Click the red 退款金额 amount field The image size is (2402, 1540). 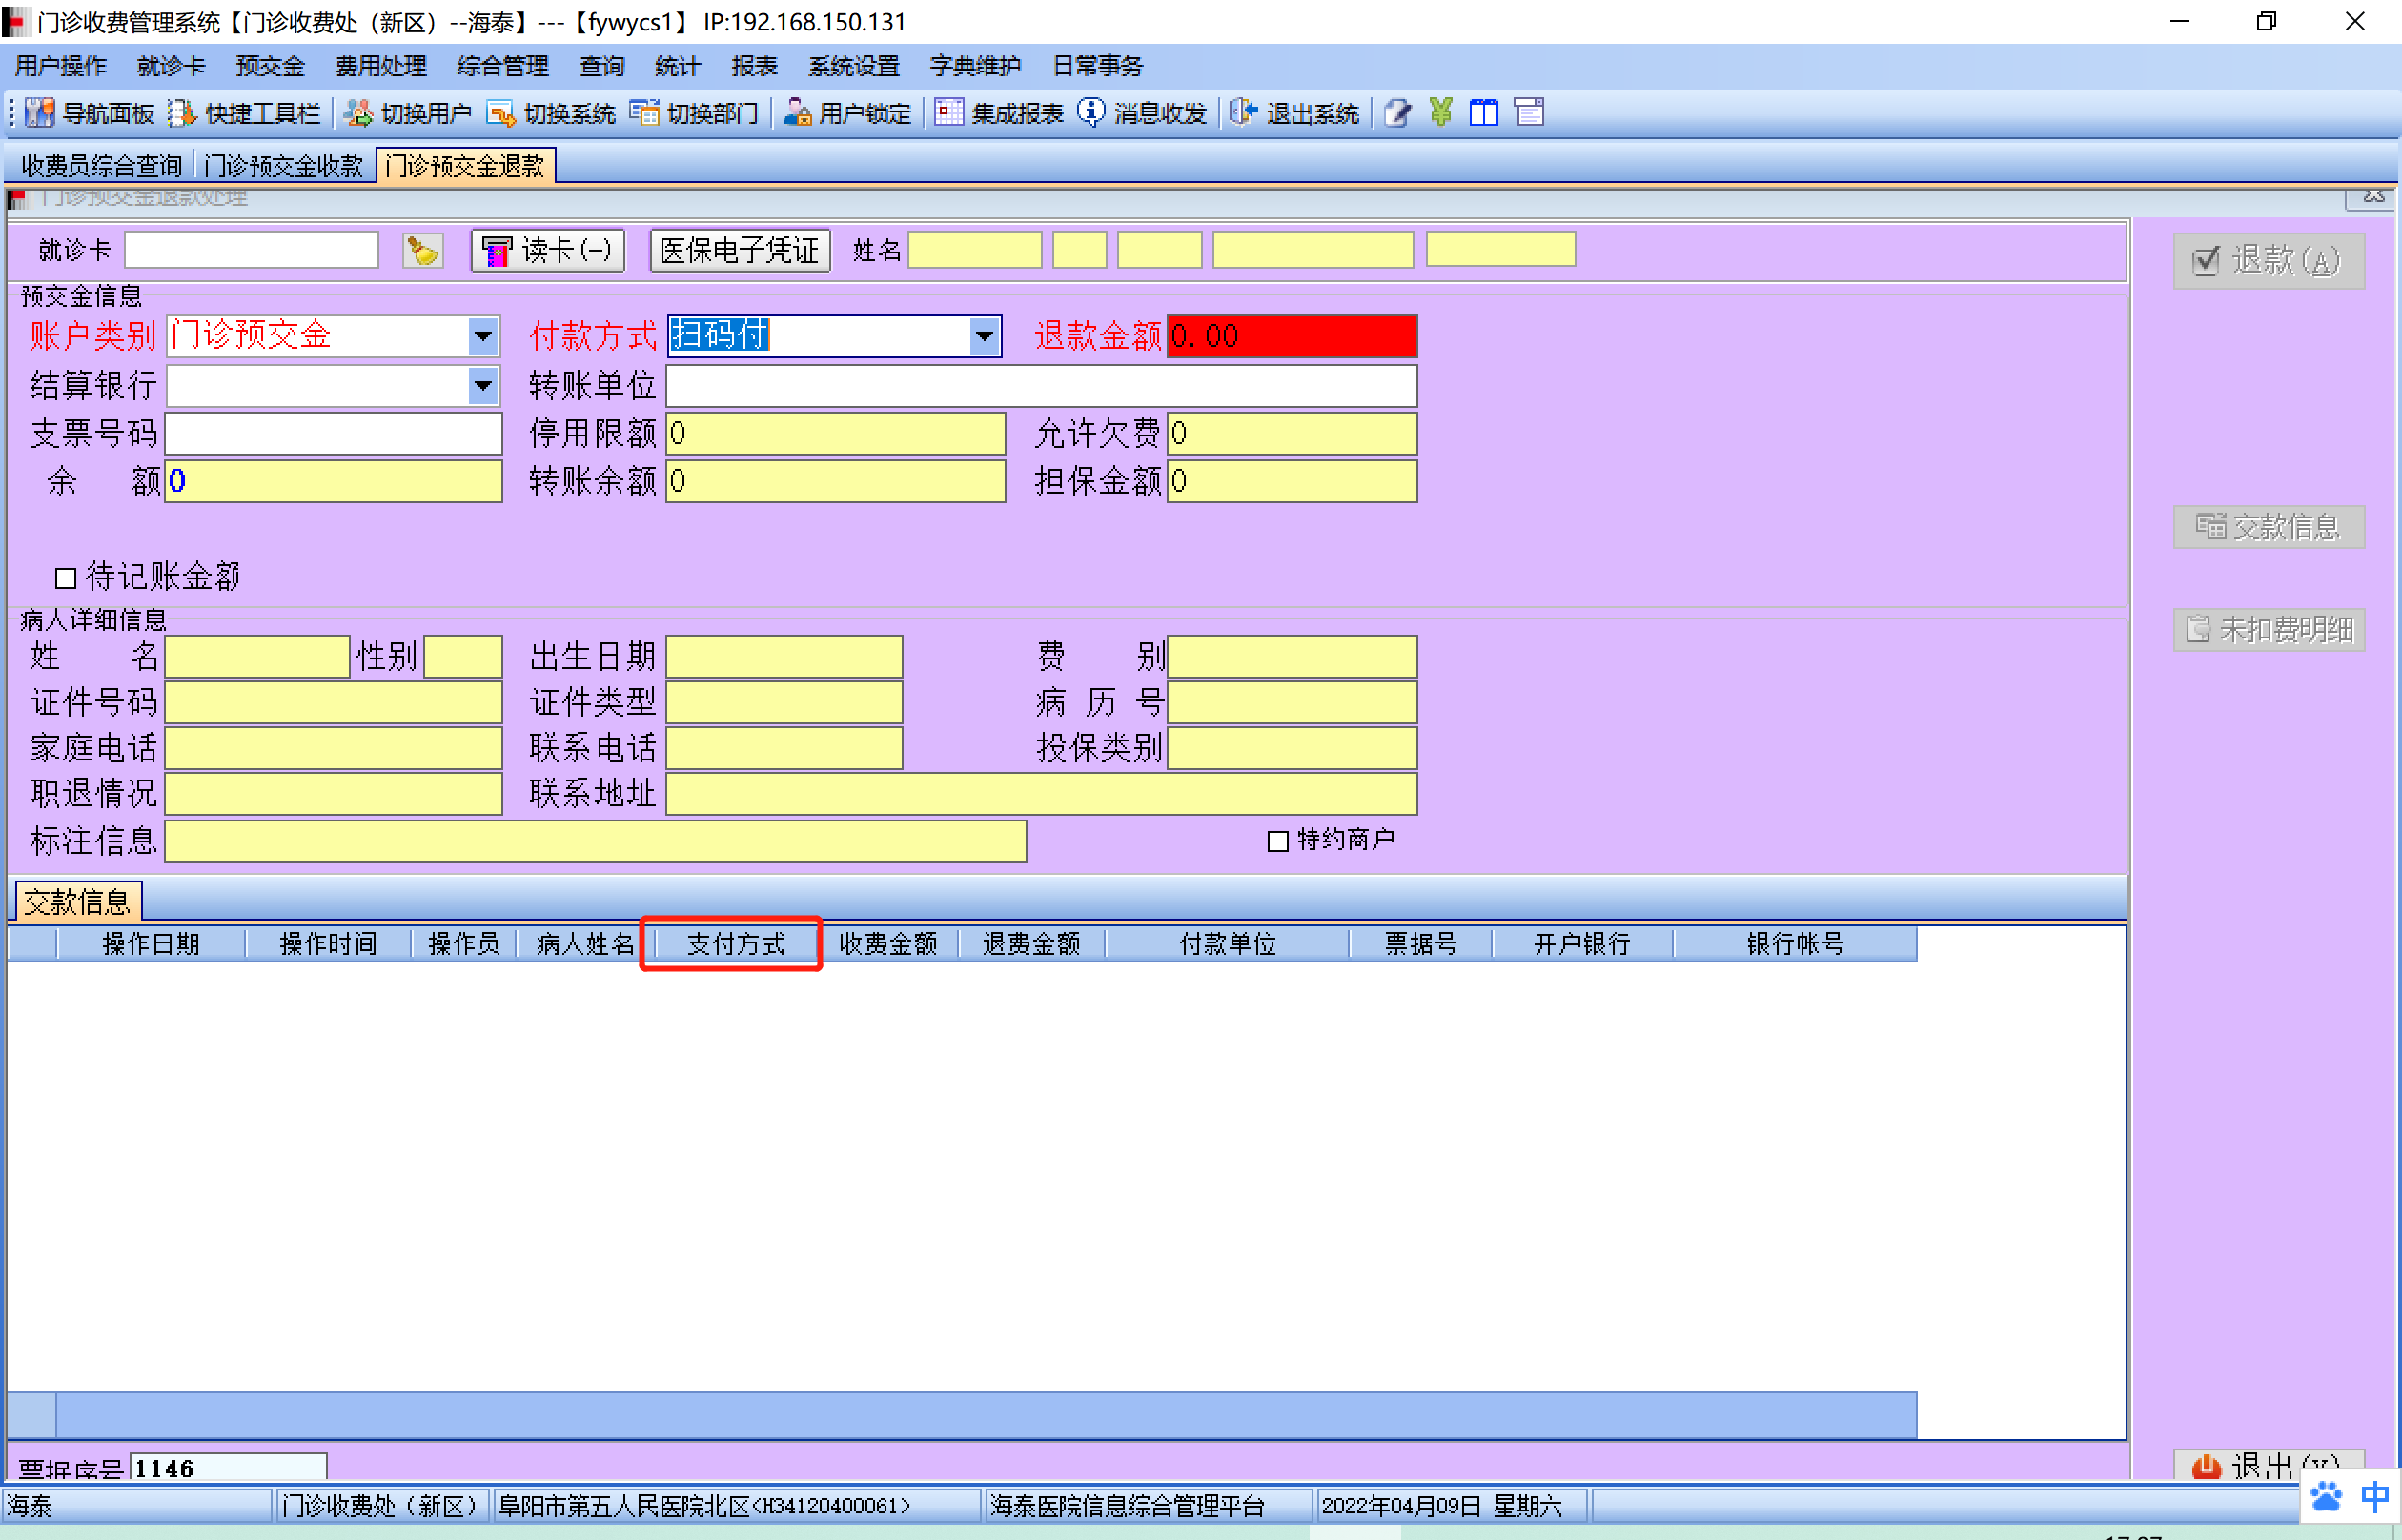click(1291, 336)
